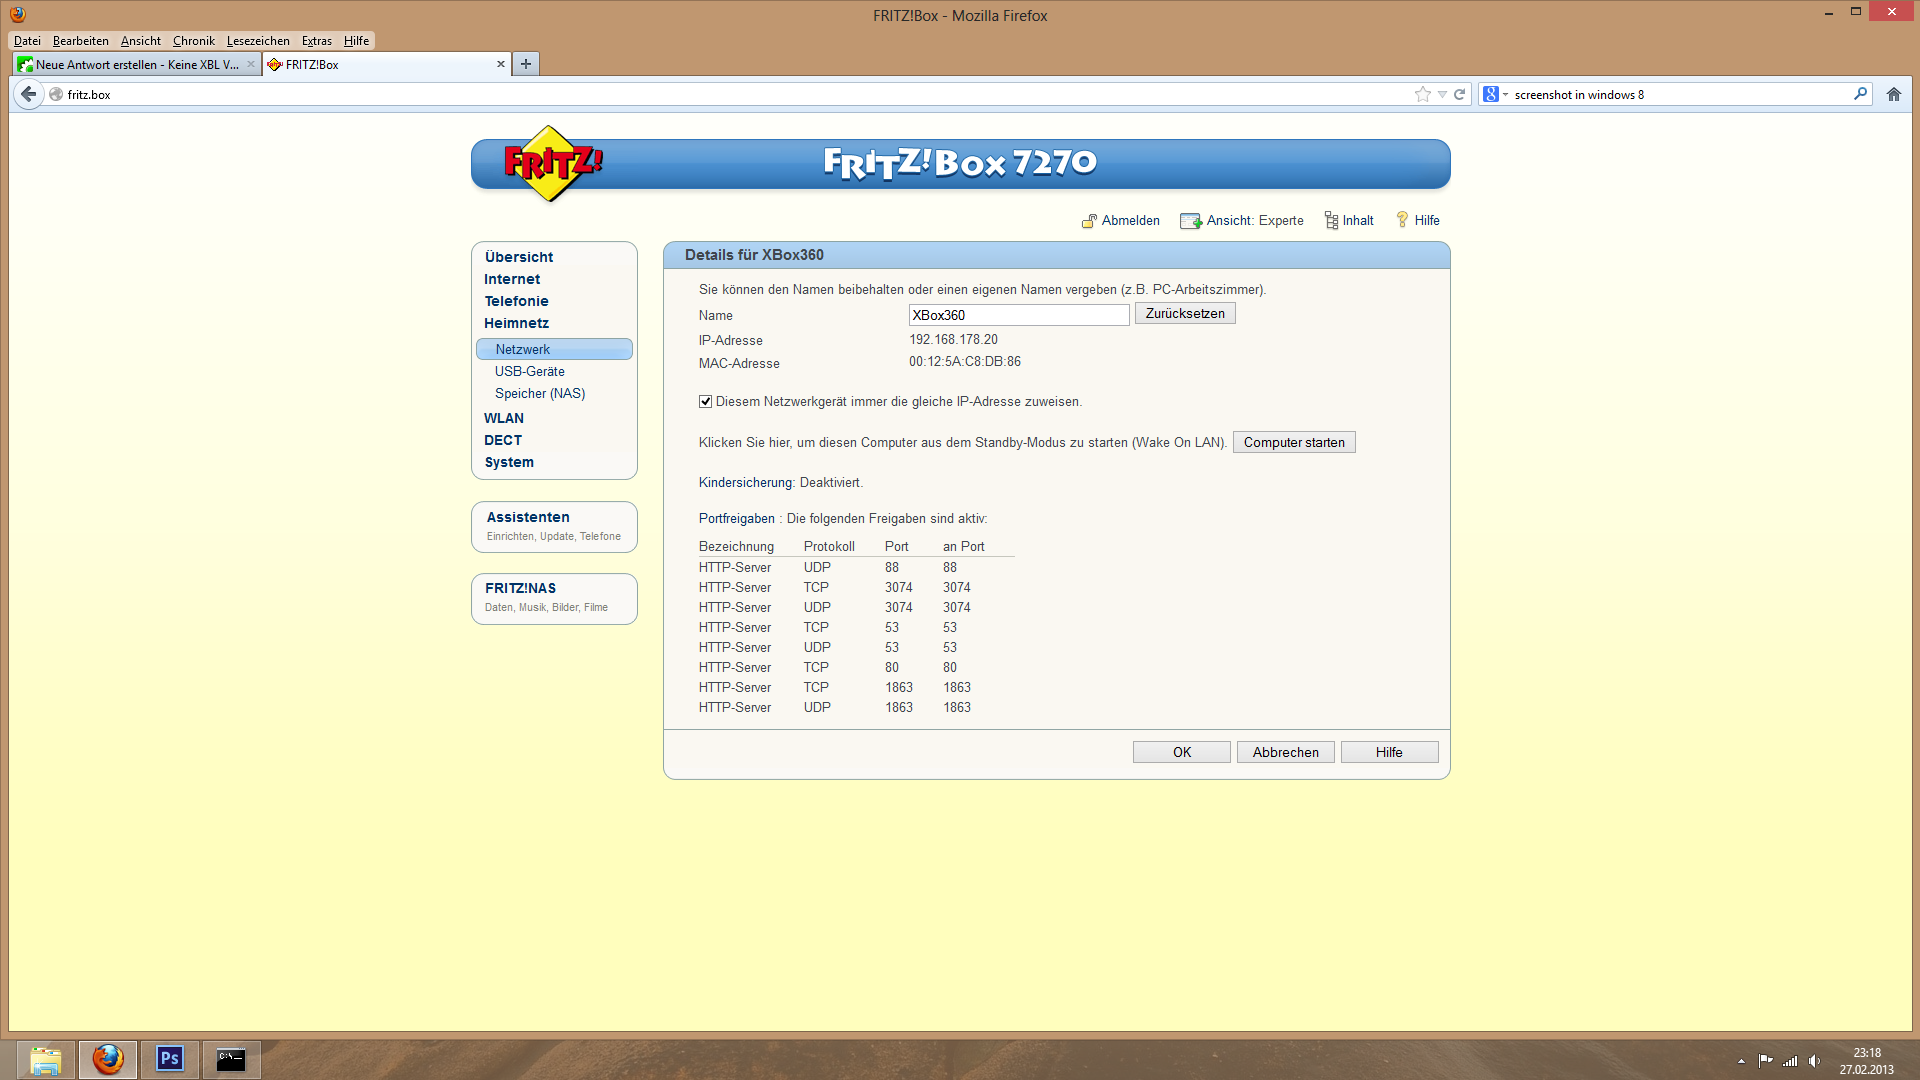
Task: Click the browser back arrow button
Action: click(29, 94)
